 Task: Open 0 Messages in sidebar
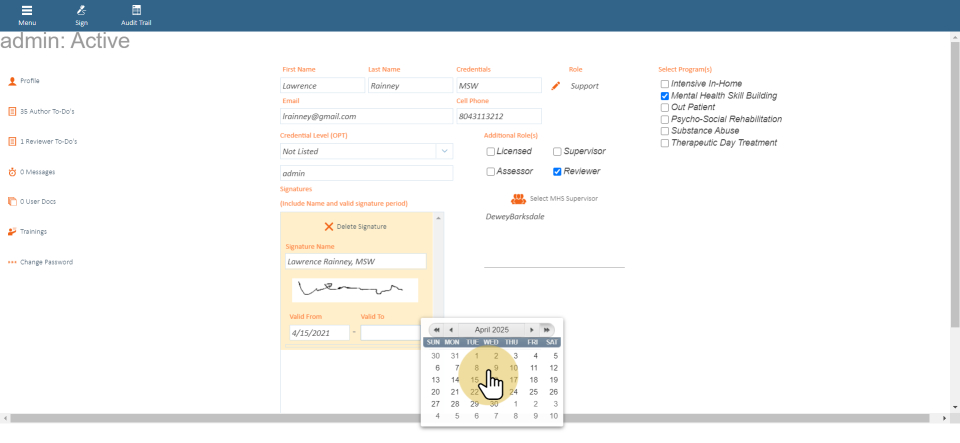tap(37, 171)
